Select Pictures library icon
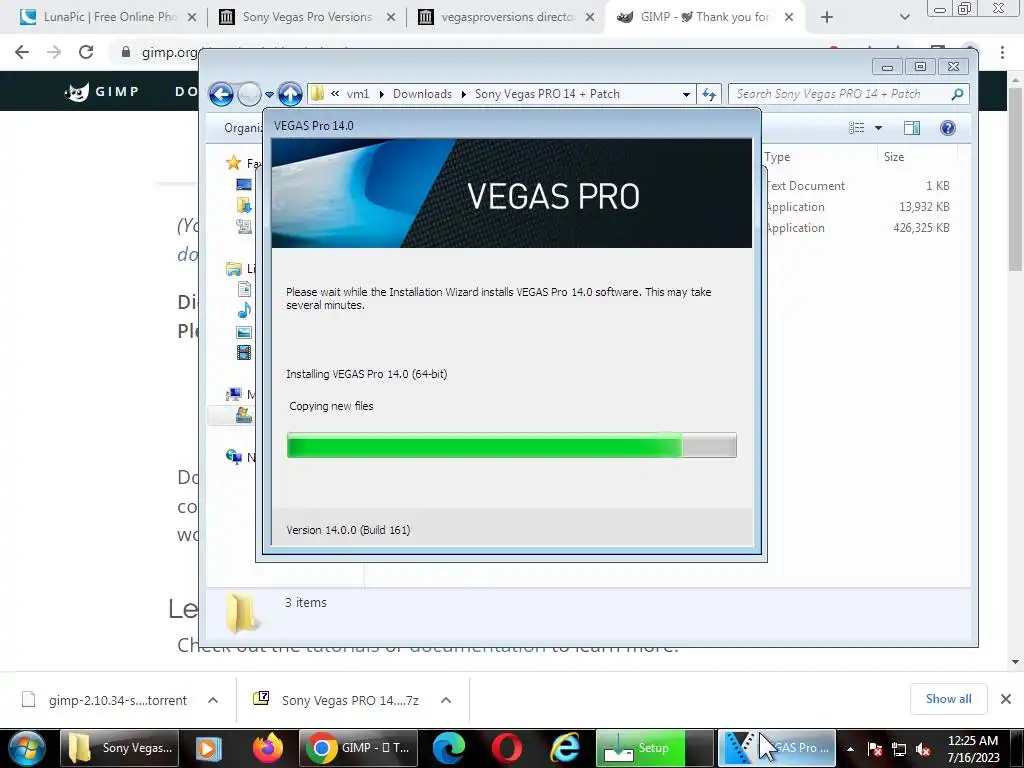Viewport: 1024px width, 768px height. [x=244, y=332]
